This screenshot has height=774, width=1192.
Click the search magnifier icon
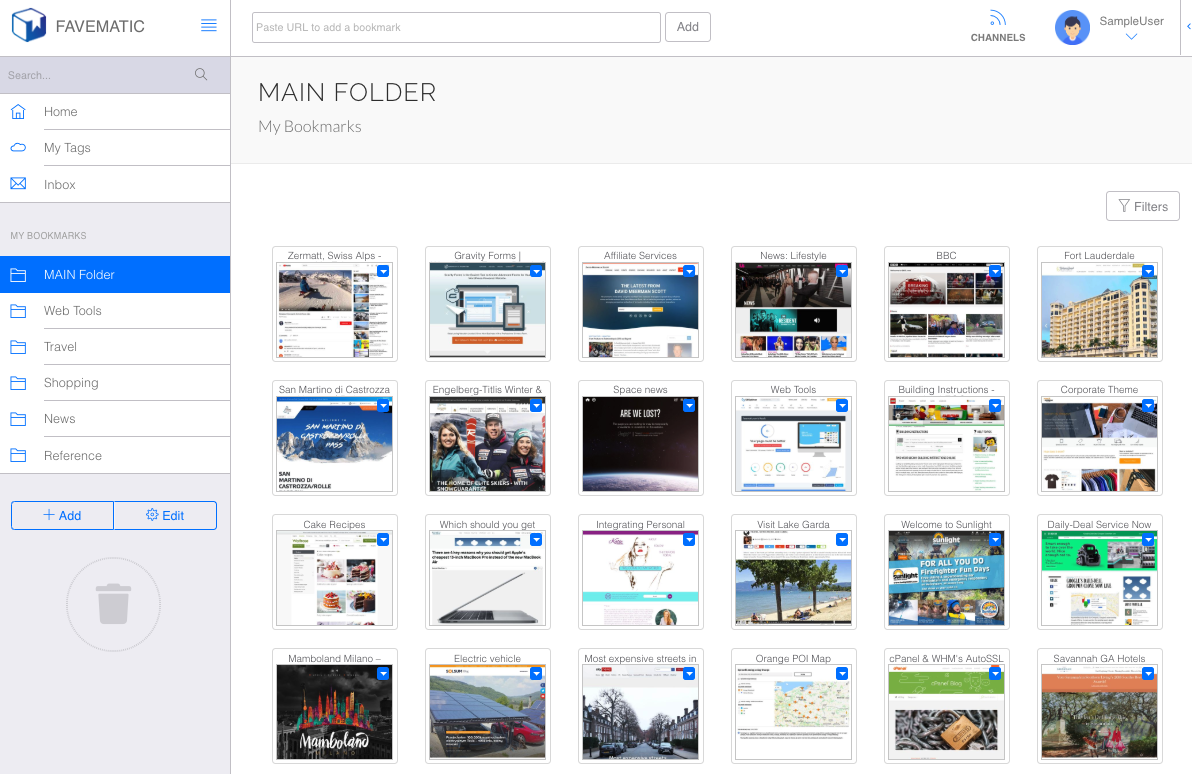(x=201, y=74)
